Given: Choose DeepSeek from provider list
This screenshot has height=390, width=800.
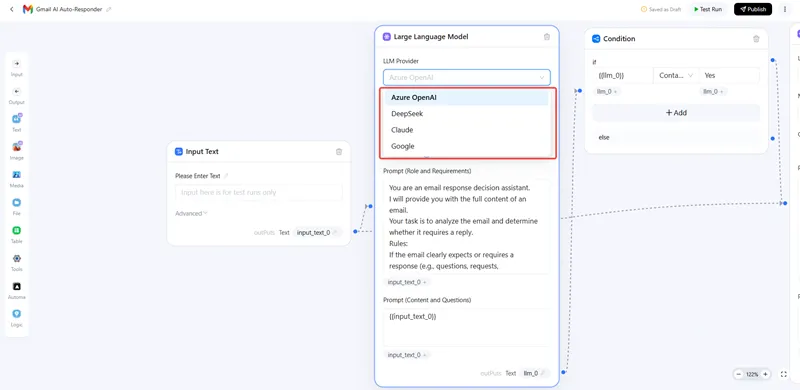Looking at the screenshot, I should point(467,114).
